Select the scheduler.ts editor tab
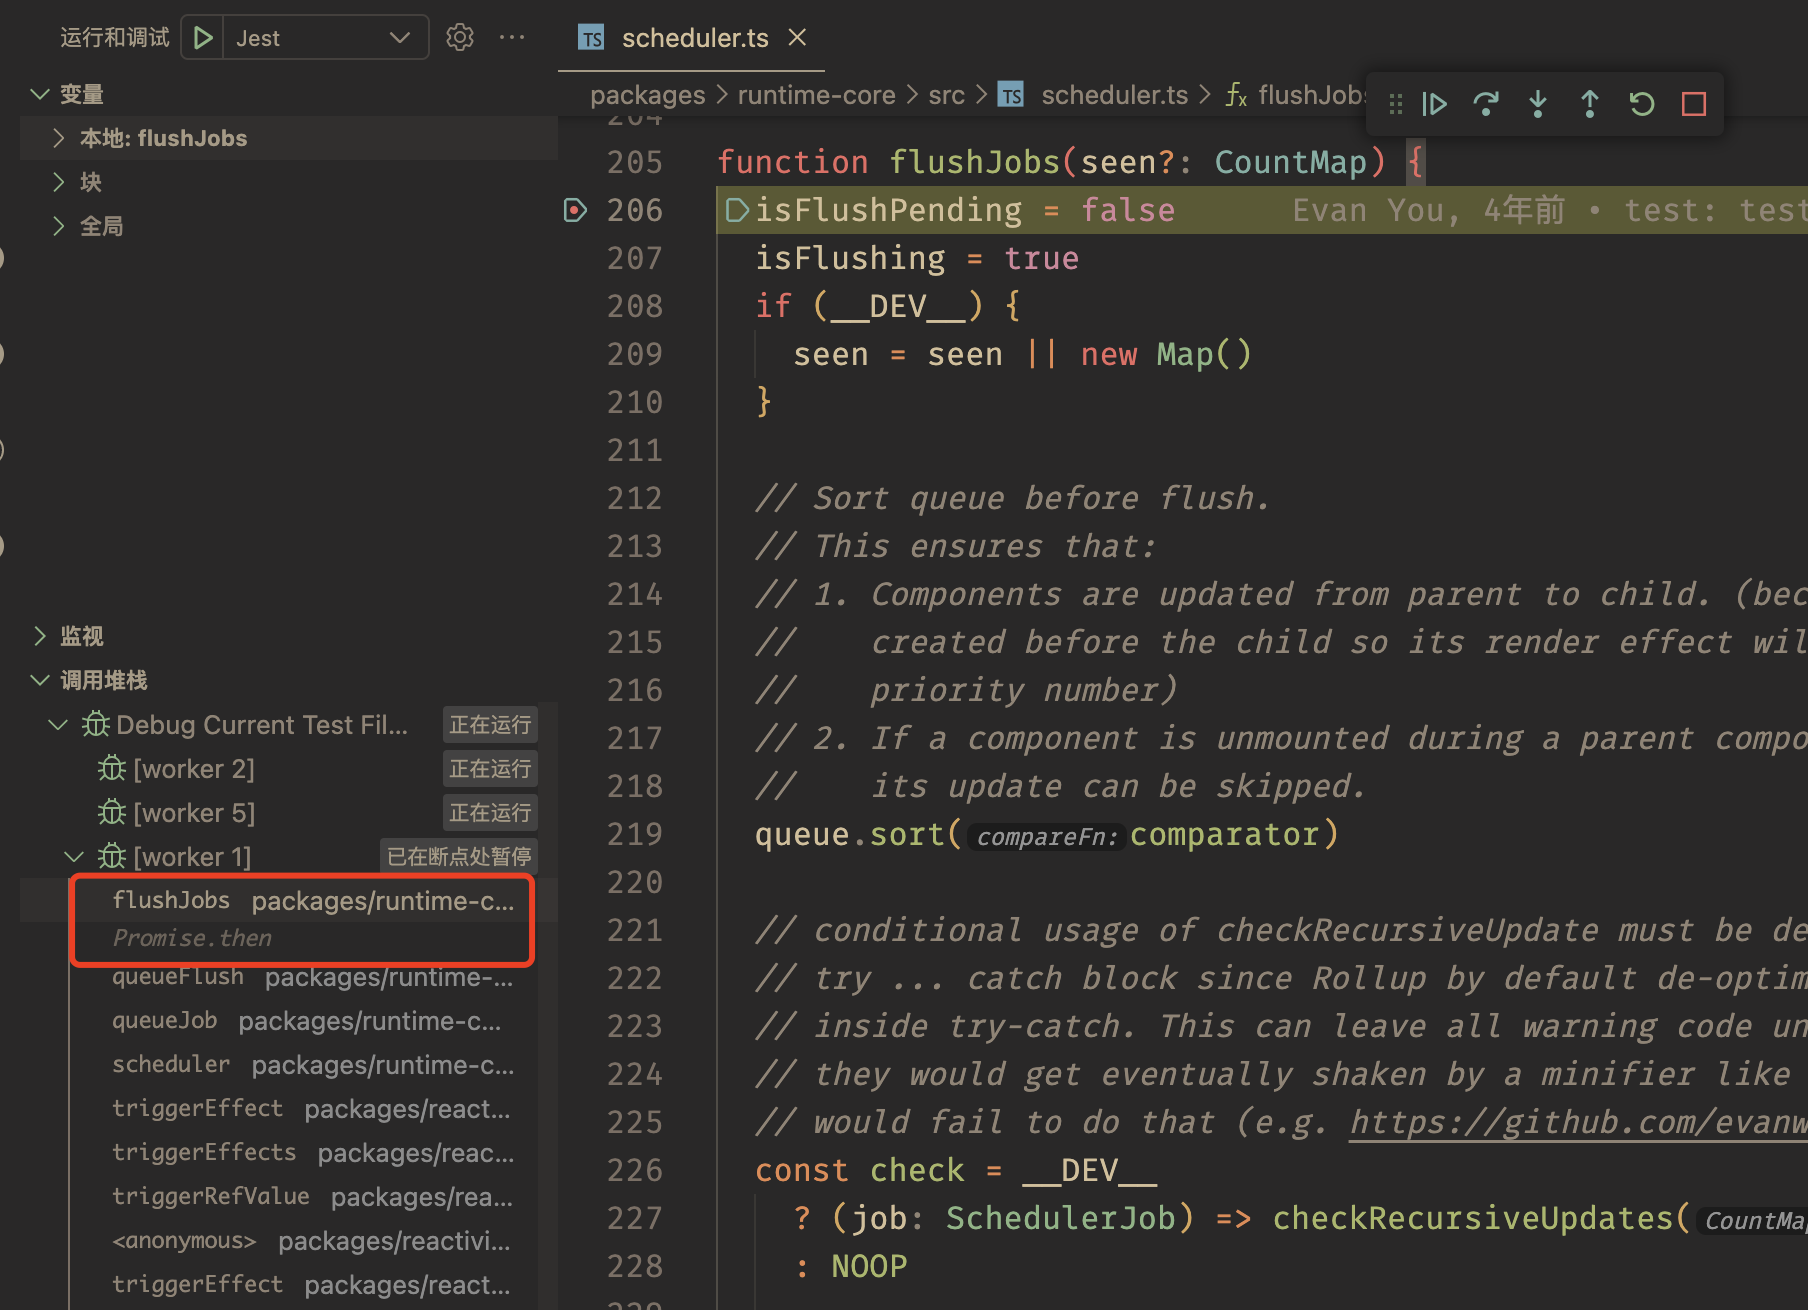Viewport: 1808px width, 1310px height. click(x=694, y=38)
